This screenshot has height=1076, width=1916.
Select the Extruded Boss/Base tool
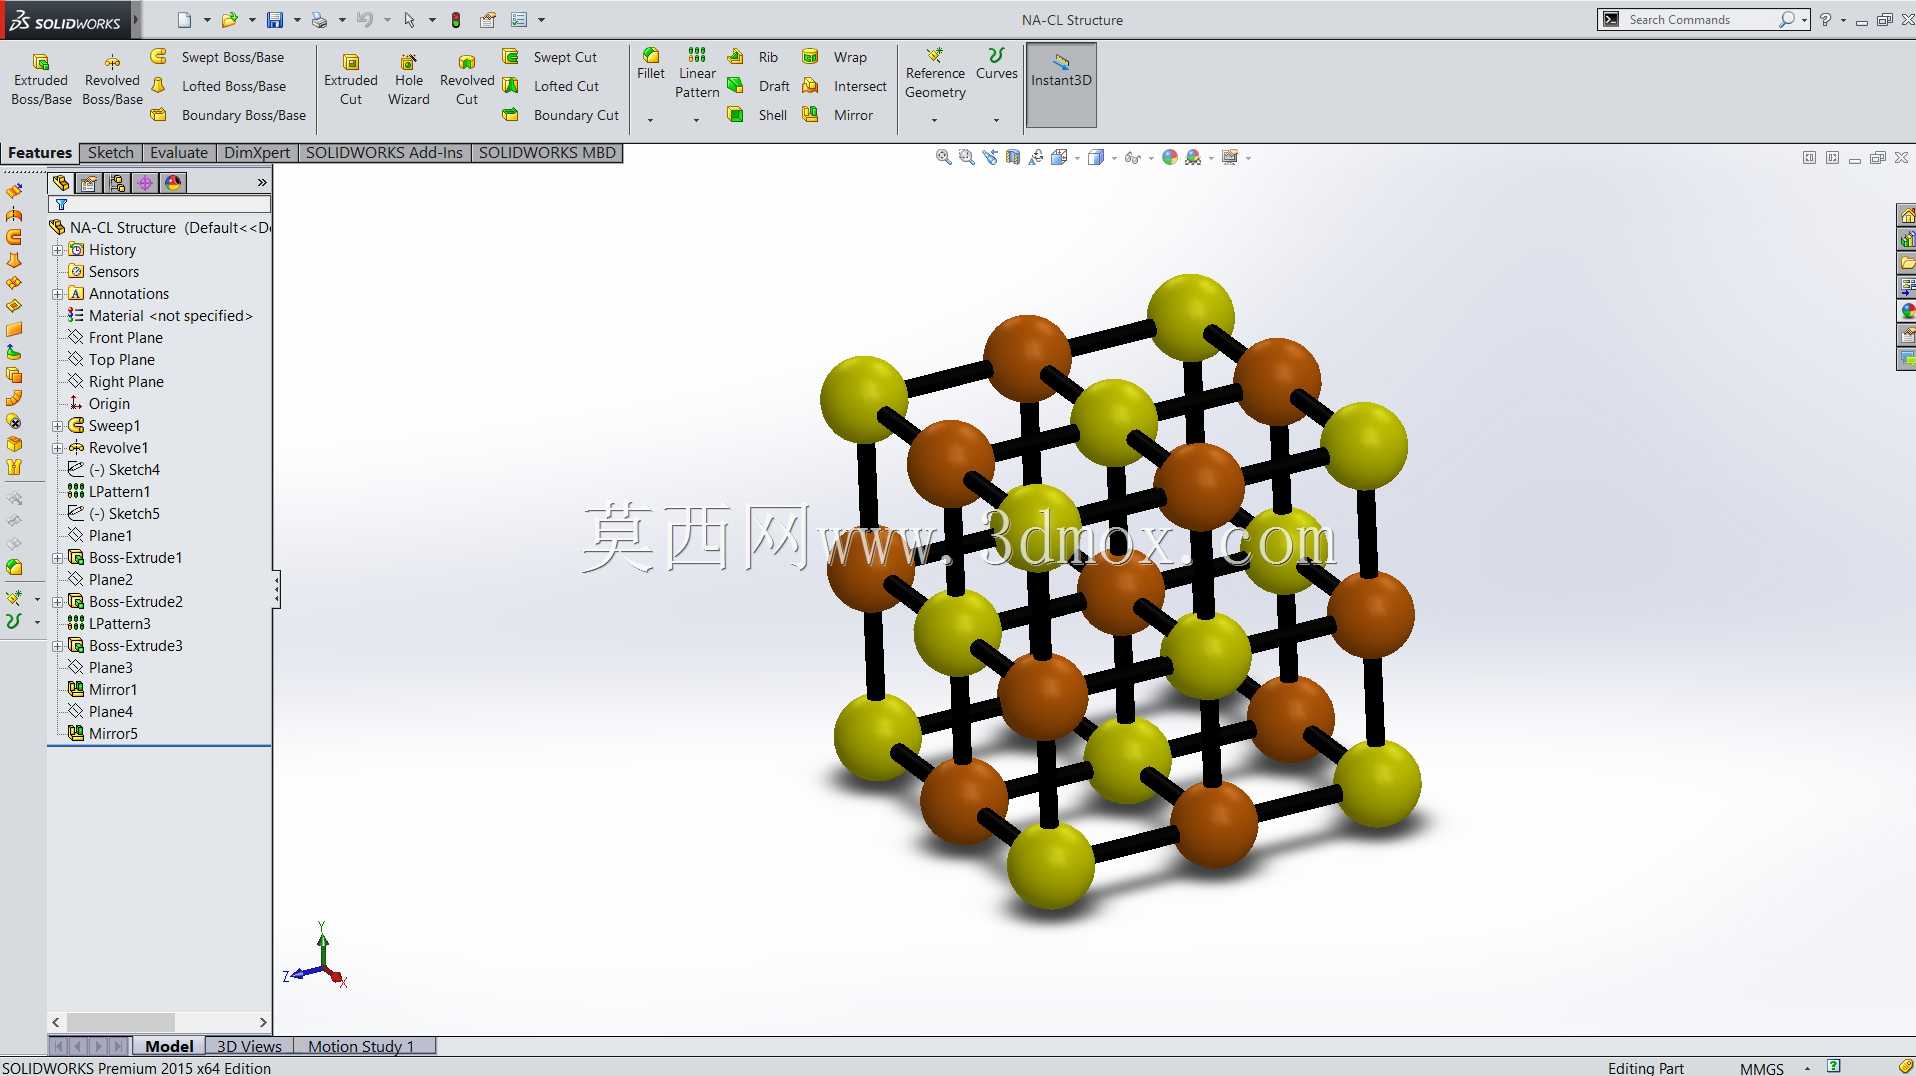pyautogui.click(x=41, y=80)
